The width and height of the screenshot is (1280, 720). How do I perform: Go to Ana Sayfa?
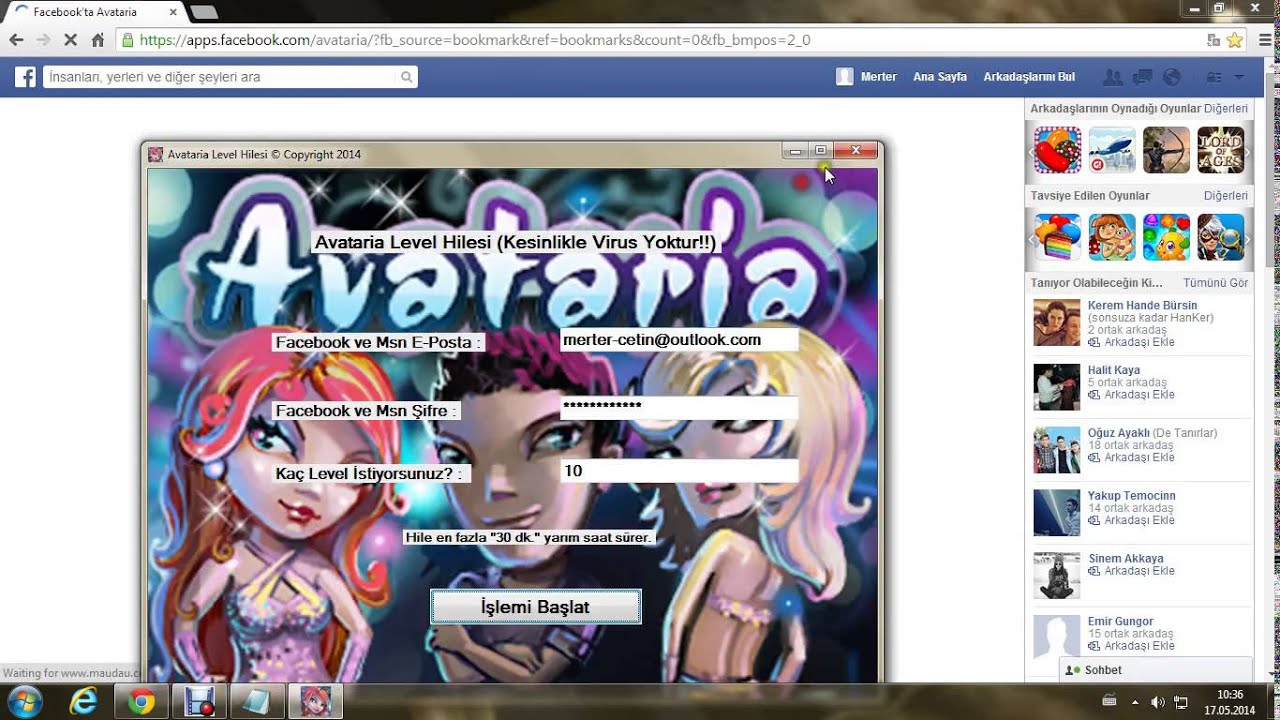point(940,77)
